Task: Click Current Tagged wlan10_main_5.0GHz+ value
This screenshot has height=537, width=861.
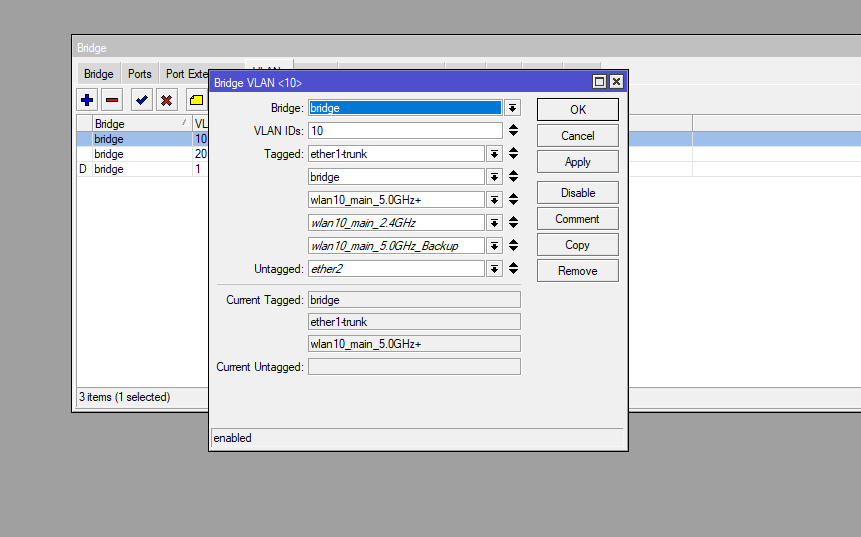Action: click(414, 344)
